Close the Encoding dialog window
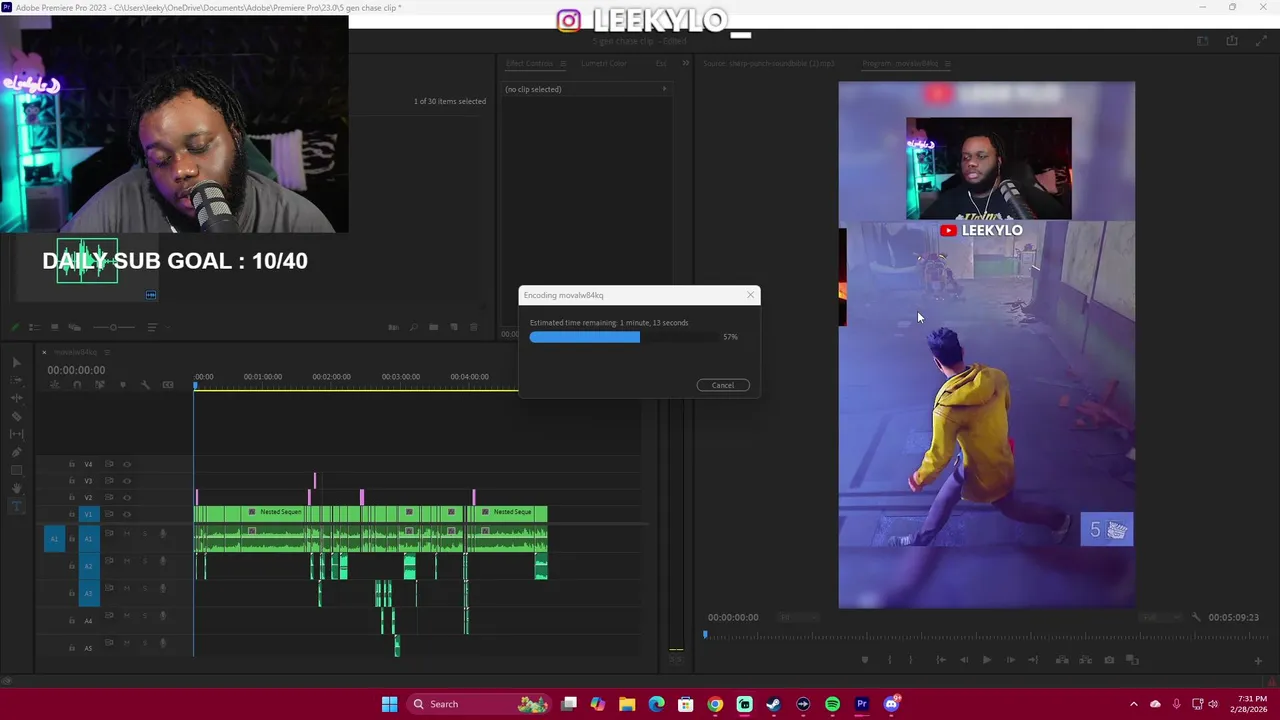Viewport: 1280px width, 720px height. (750, 295)
